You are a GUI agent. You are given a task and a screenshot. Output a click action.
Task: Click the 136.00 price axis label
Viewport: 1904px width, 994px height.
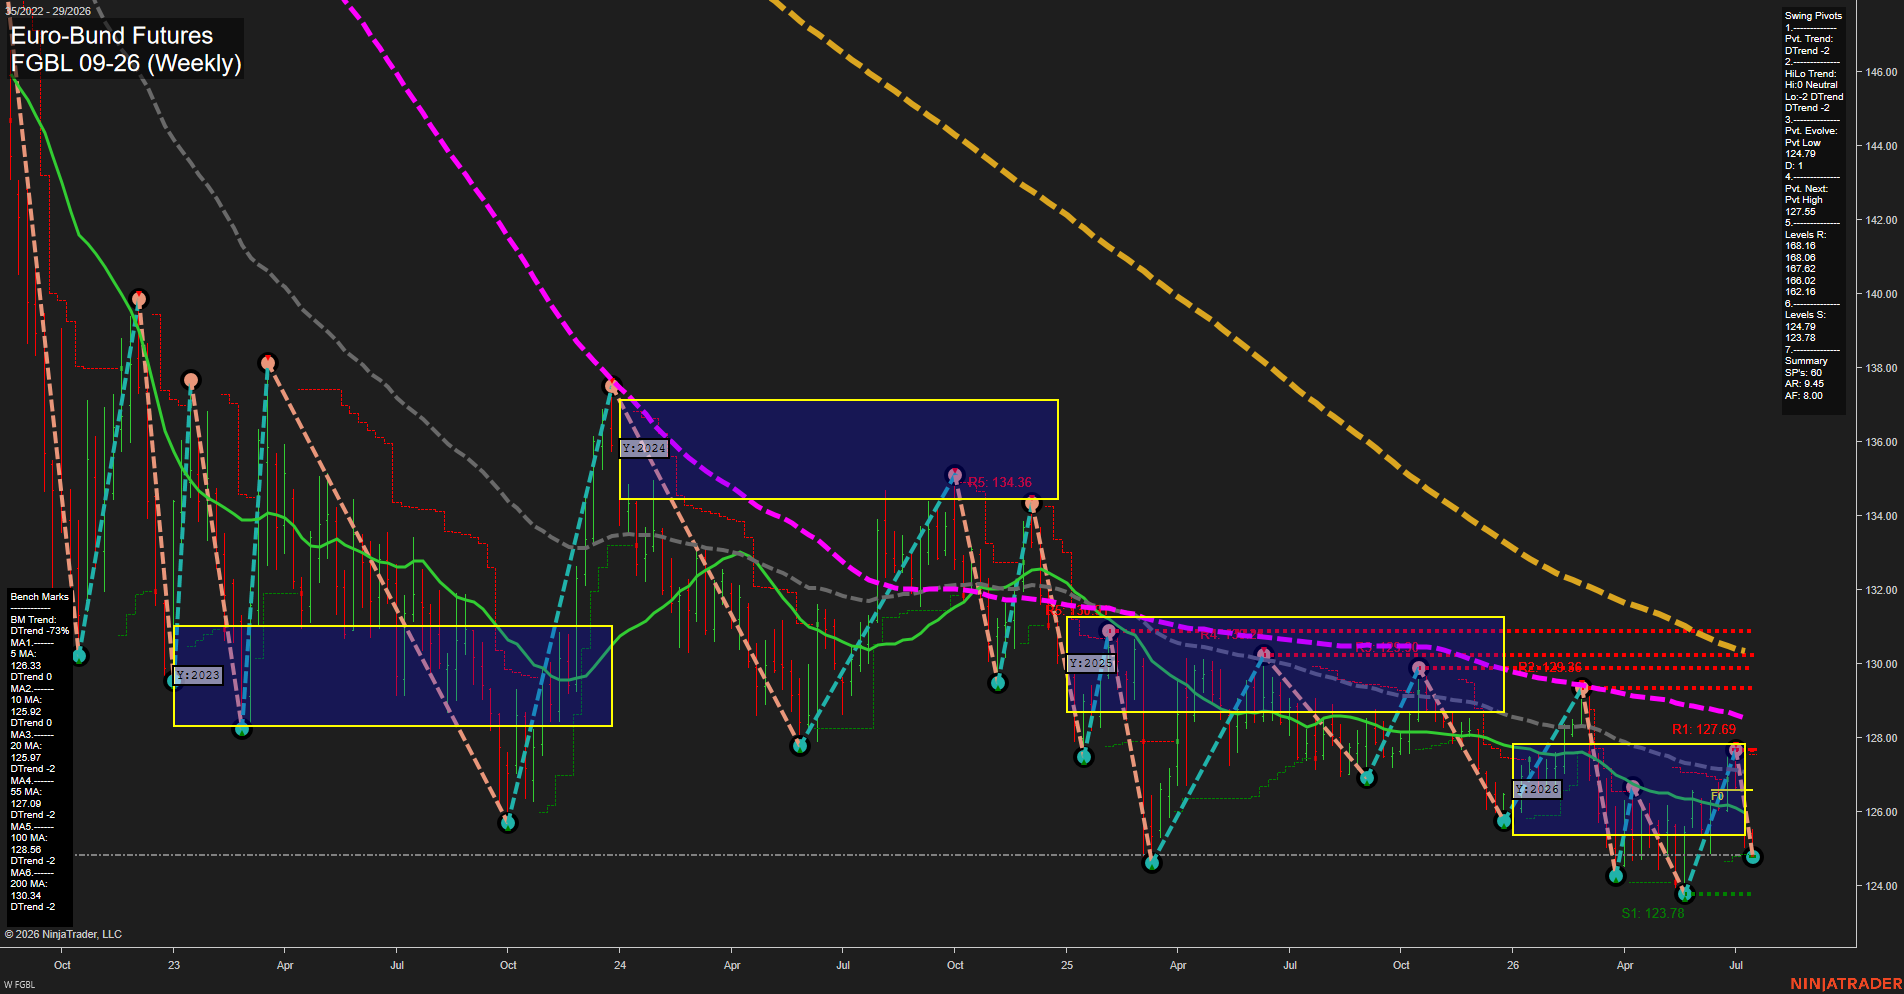[1881, 442]
